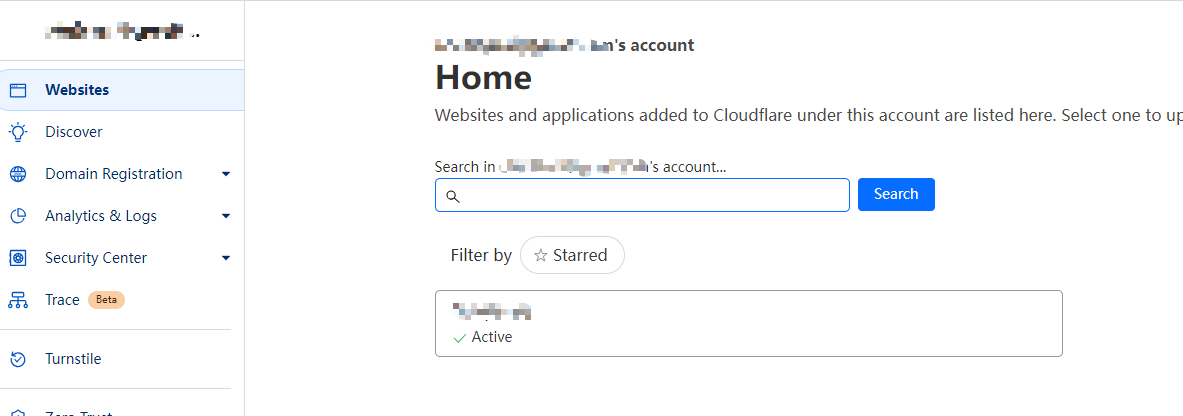Open the Discover sidebar item

[122, 132]
